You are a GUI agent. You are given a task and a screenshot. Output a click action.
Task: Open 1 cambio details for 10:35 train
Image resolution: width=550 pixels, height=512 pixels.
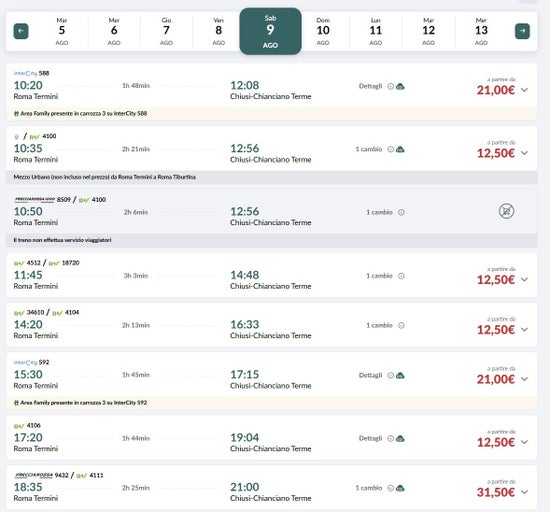[369, 149]
